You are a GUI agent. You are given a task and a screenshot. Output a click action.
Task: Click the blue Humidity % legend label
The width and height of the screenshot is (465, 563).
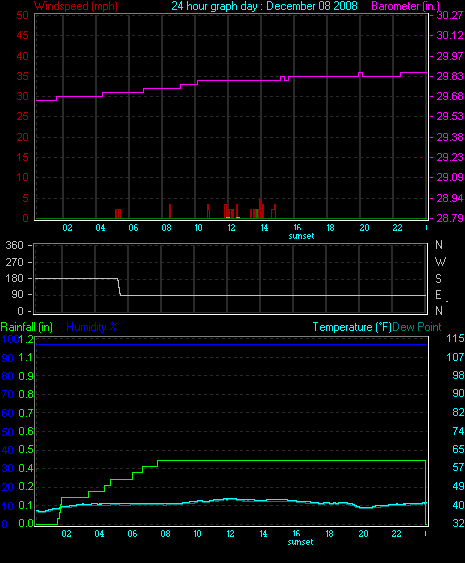click(92, 327)
